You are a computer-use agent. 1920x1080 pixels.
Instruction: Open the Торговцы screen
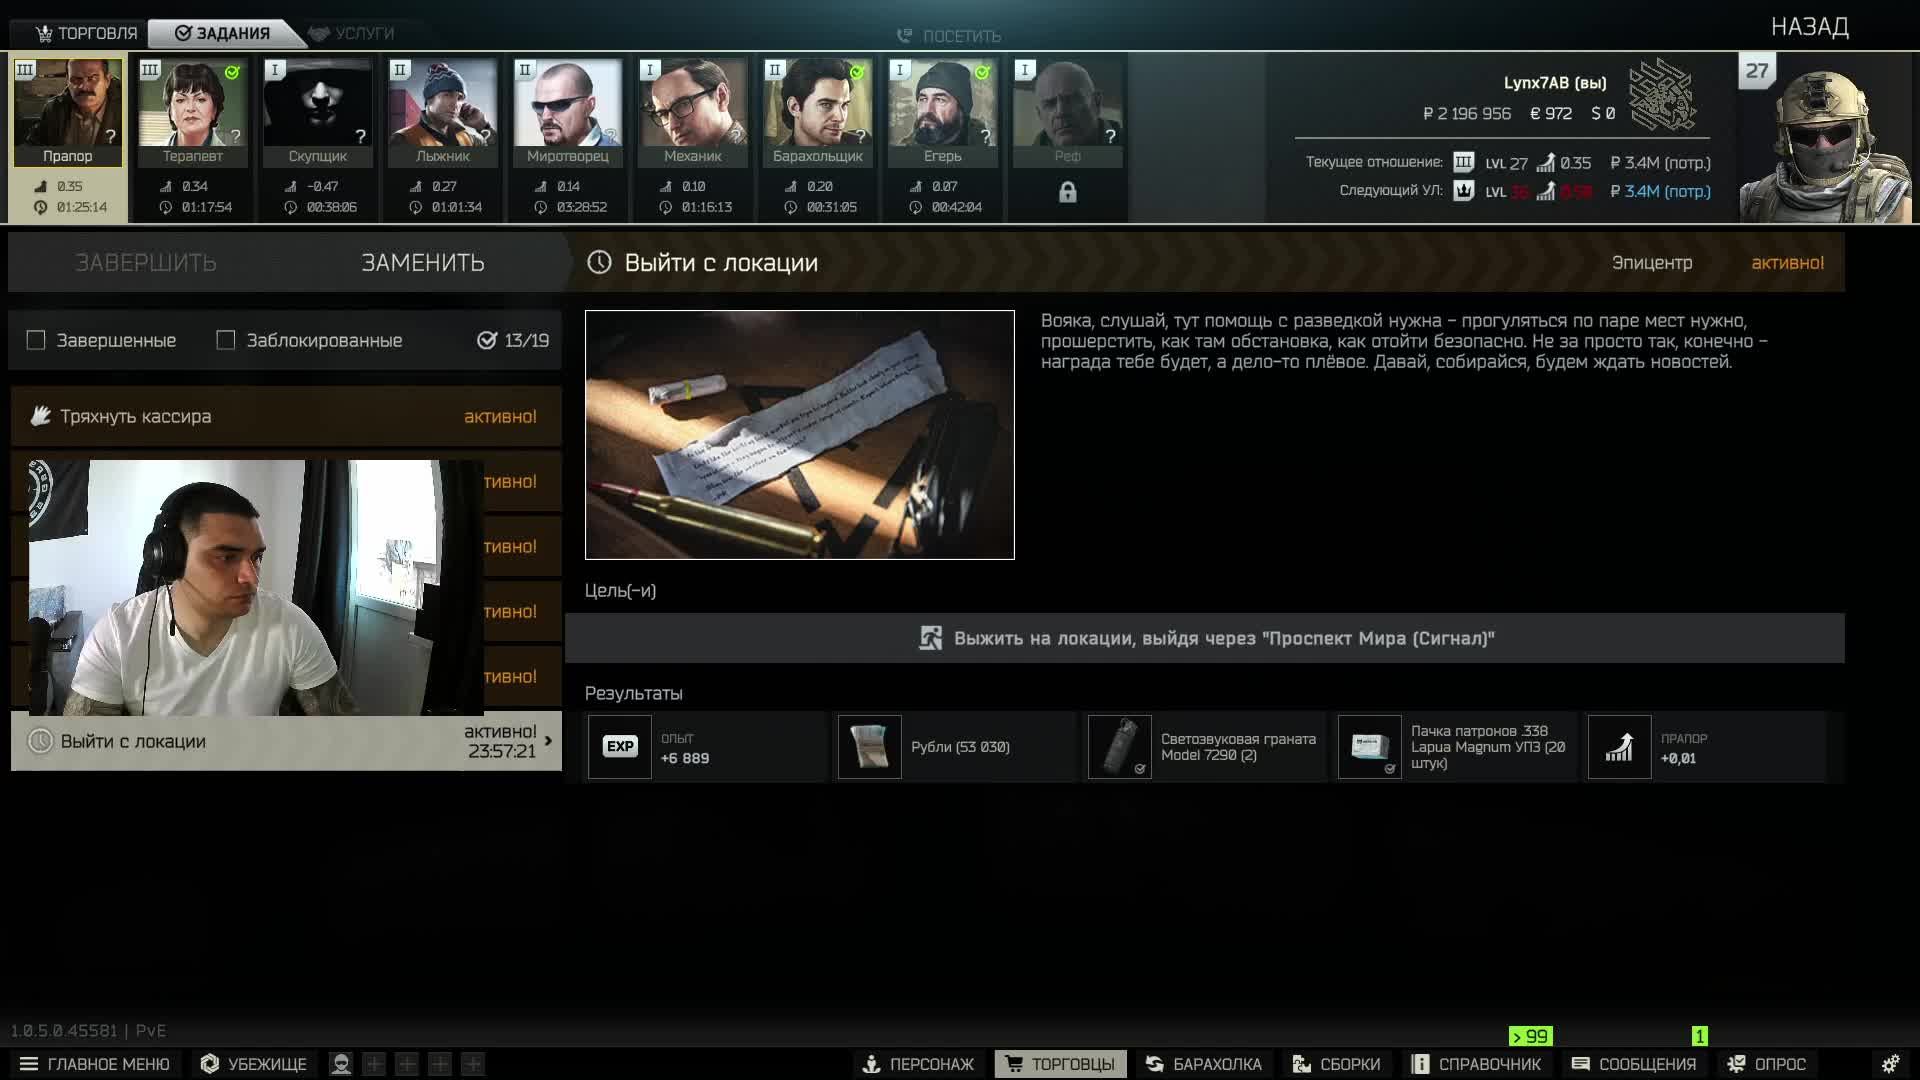pyautogui.click(x=1060, y=1064)
